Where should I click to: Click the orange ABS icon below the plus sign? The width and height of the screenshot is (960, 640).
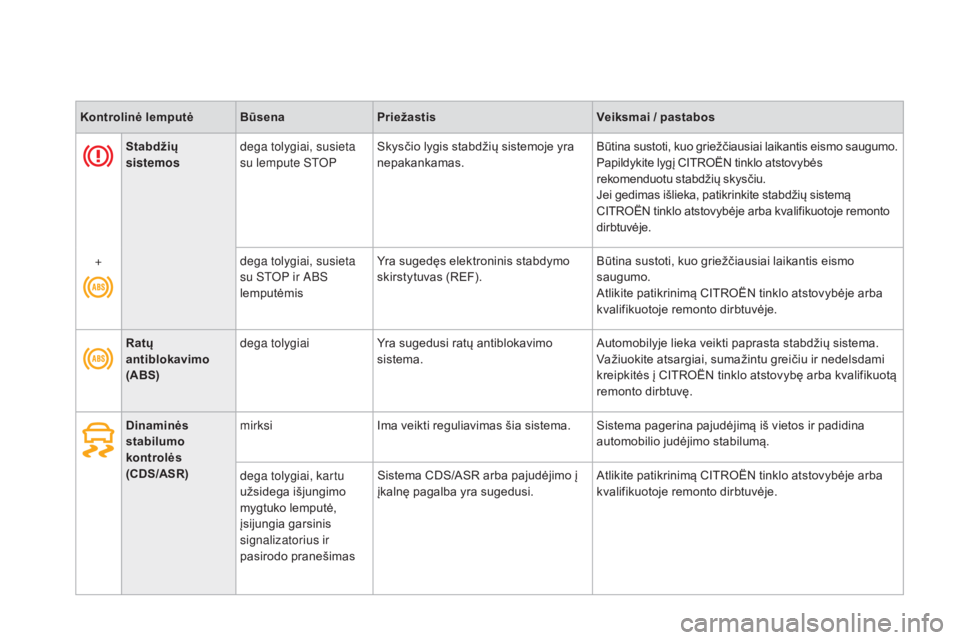(98, 287)
